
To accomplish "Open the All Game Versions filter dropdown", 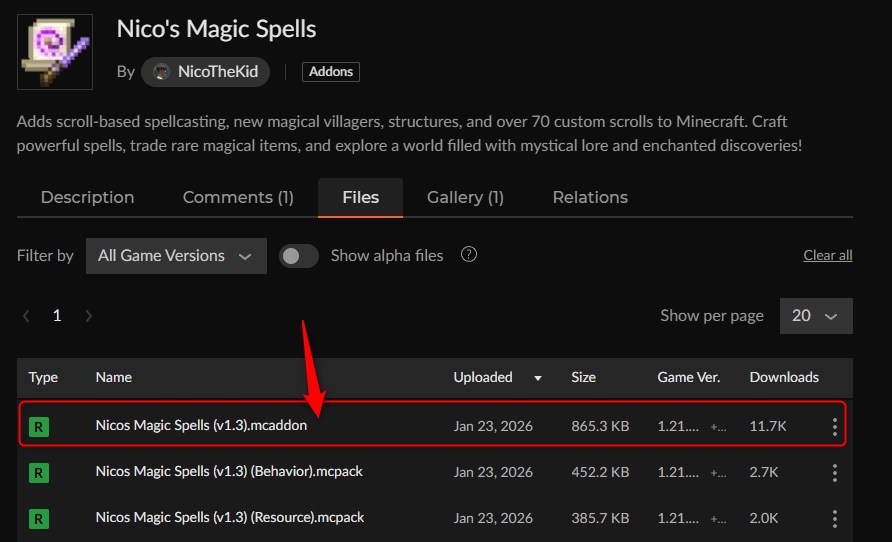I will tap(176, 256).
